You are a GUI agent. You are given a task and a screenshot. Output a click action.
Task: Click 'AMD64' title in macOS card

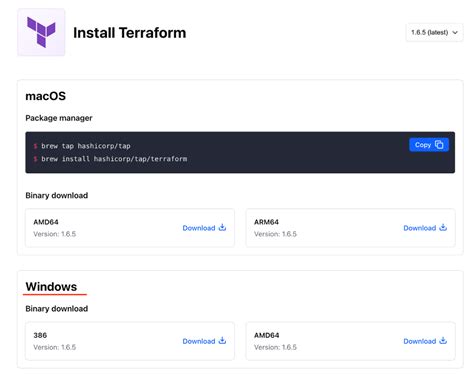pos(46,222)
